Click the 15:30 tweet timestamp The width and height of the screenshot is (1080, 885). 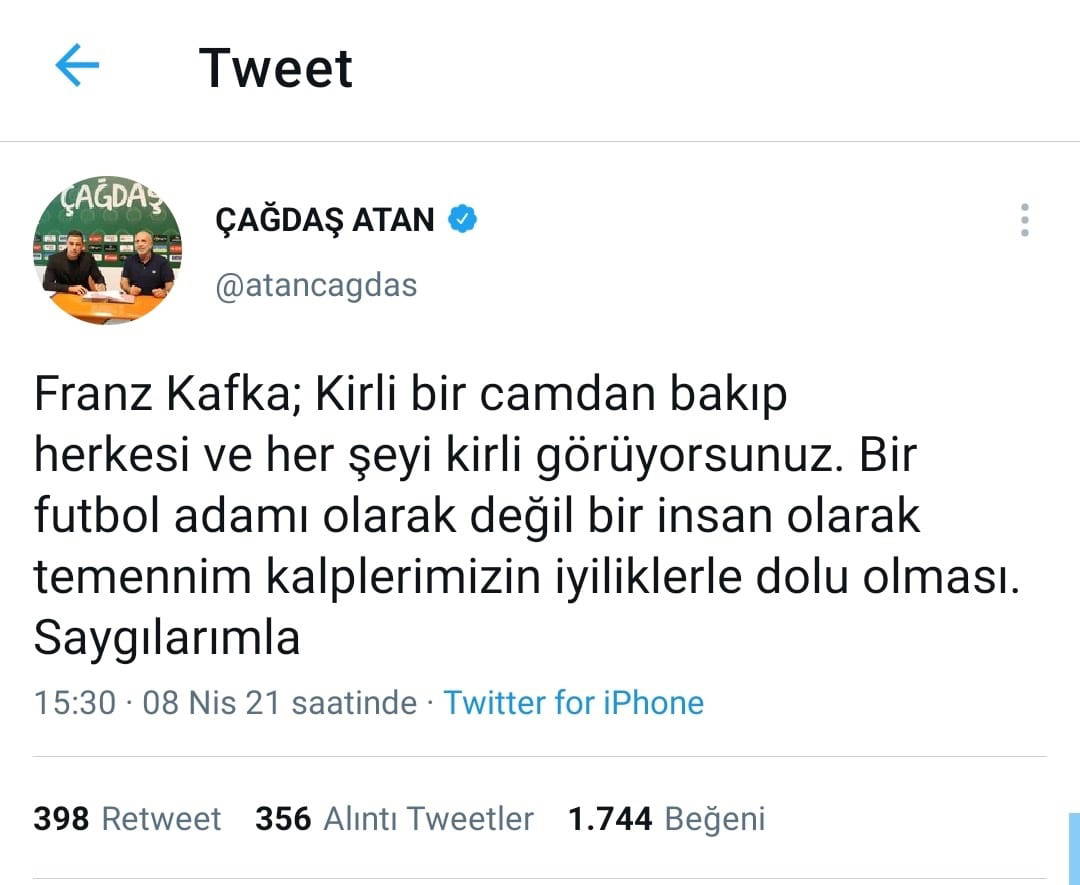tap(74, 703)
